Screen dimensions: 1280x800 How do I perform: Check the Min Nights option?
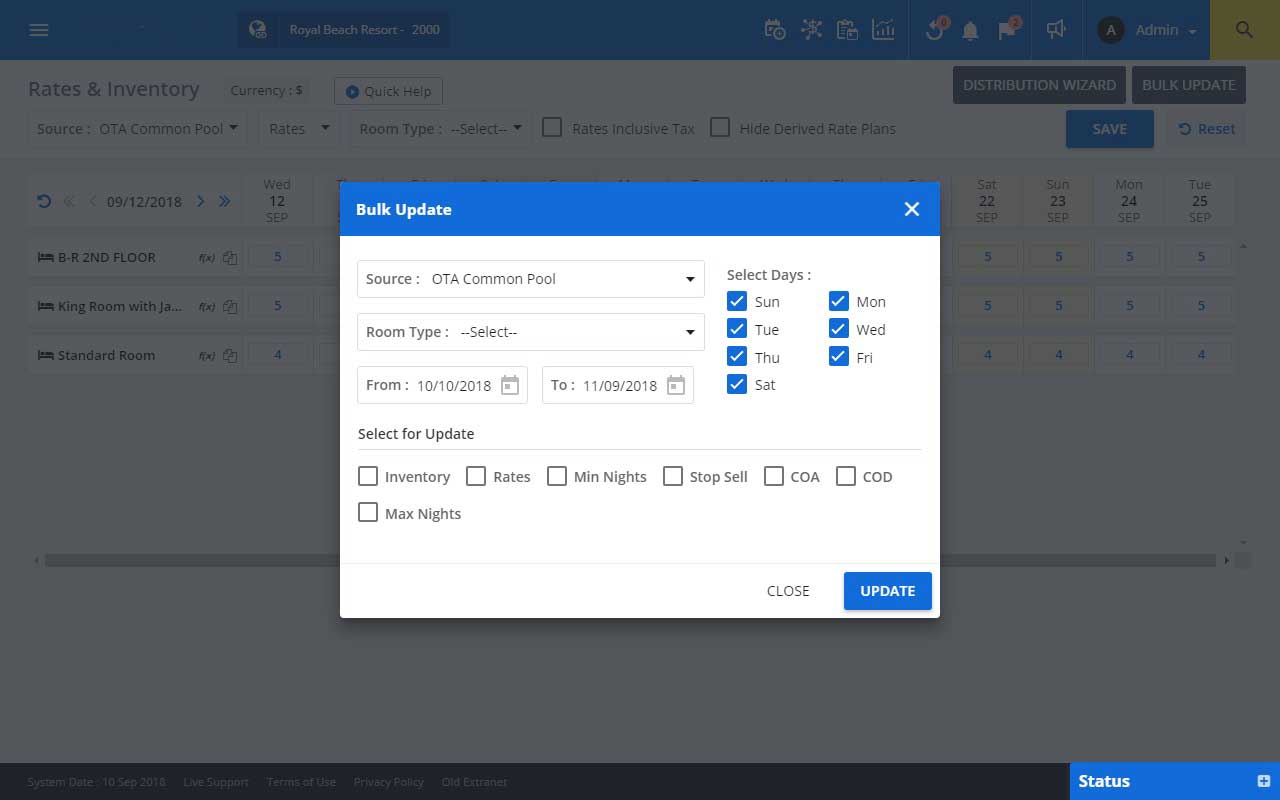click(x=557, y=476)
